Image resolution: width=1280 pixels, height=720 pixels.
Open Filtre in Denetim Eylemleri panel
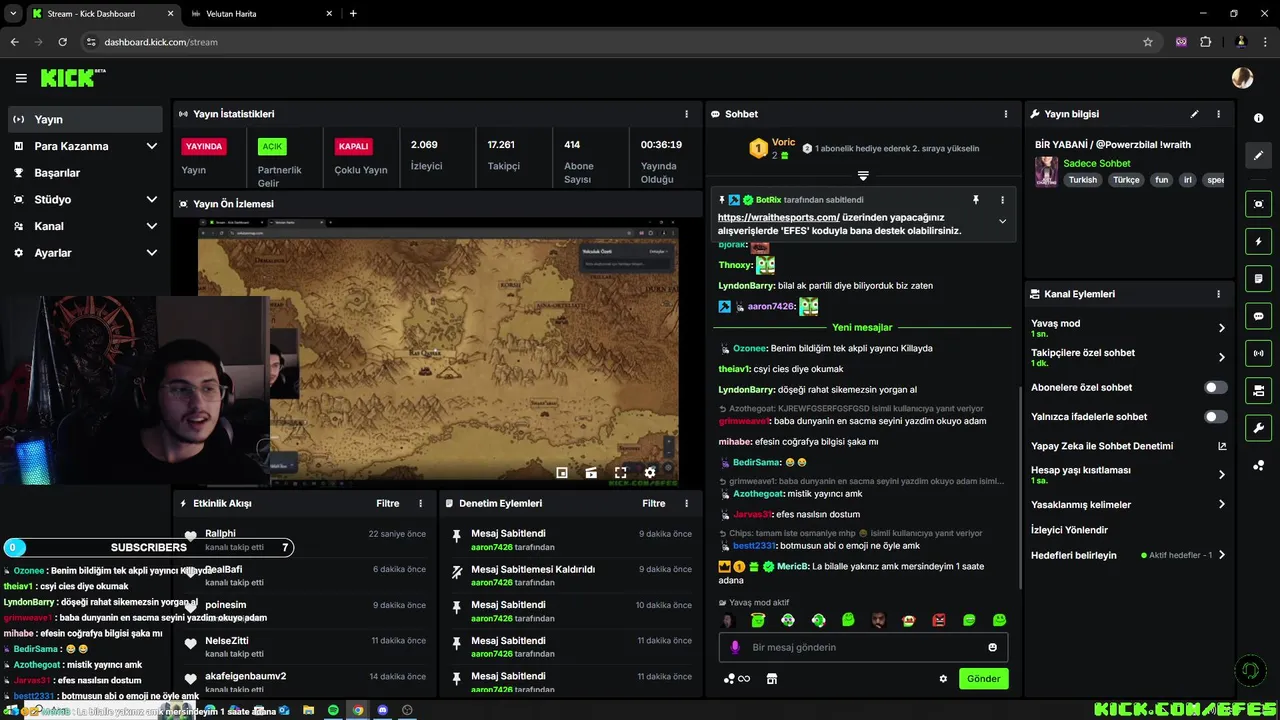pos(654,503)
